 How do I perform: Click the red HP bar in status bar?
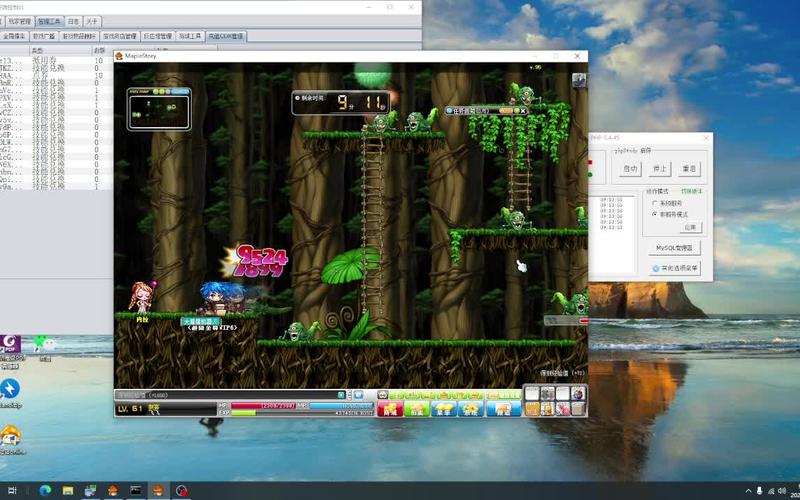point(260,405)
